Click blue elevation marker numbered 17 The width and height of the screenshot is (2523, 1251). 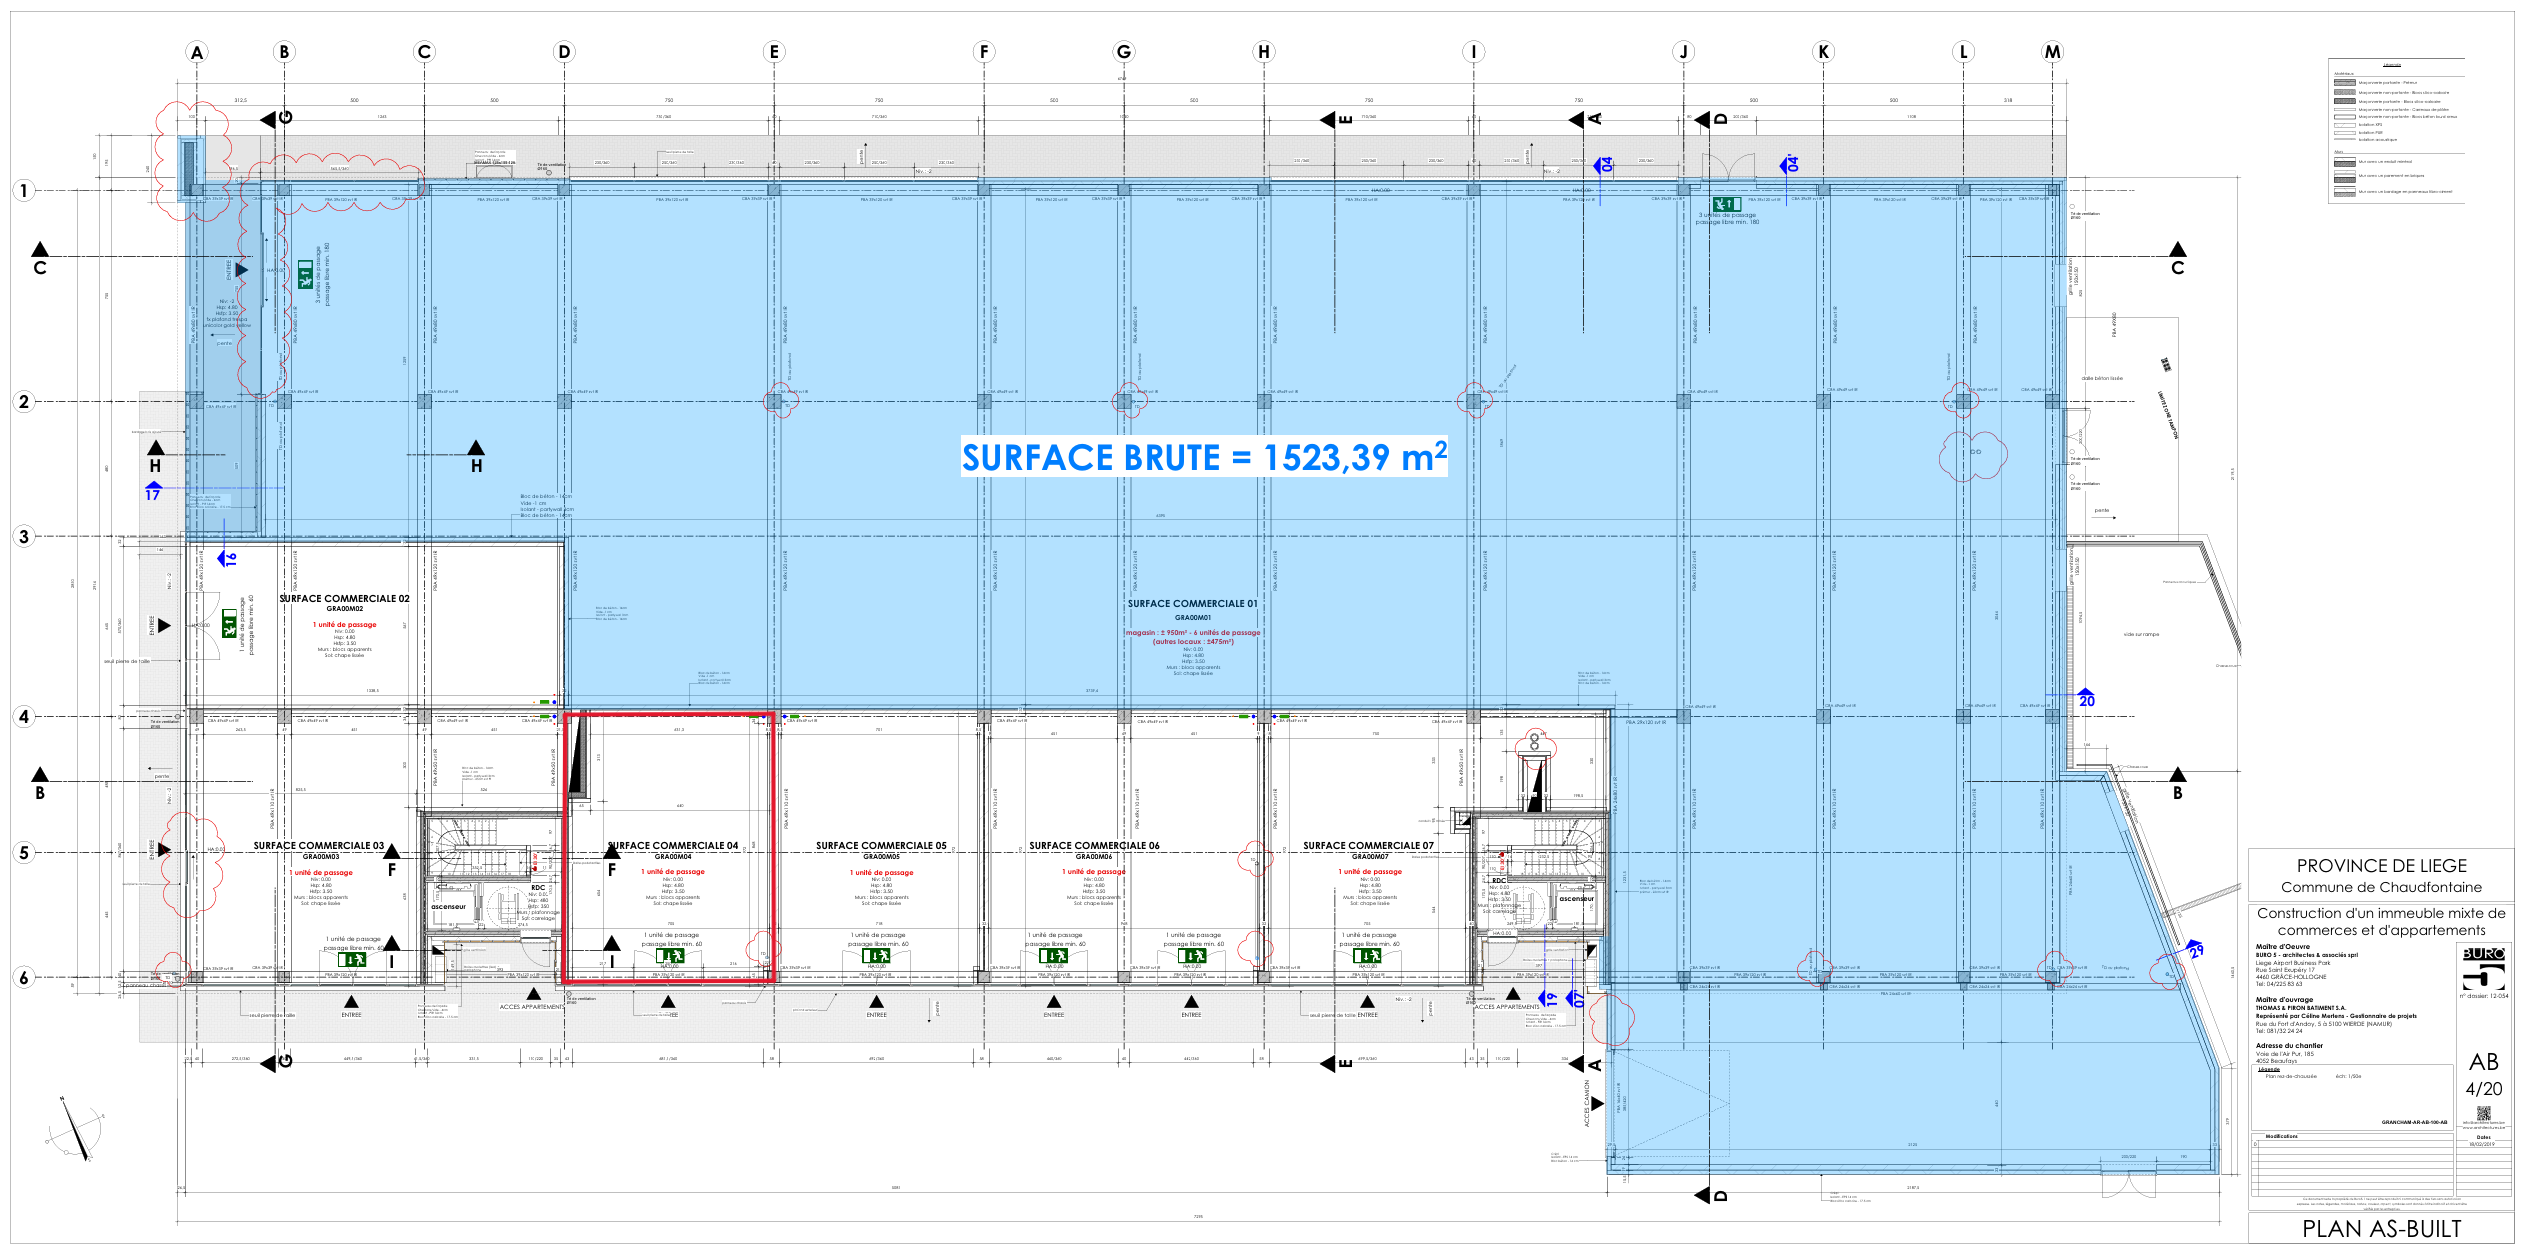coord(153,492)
